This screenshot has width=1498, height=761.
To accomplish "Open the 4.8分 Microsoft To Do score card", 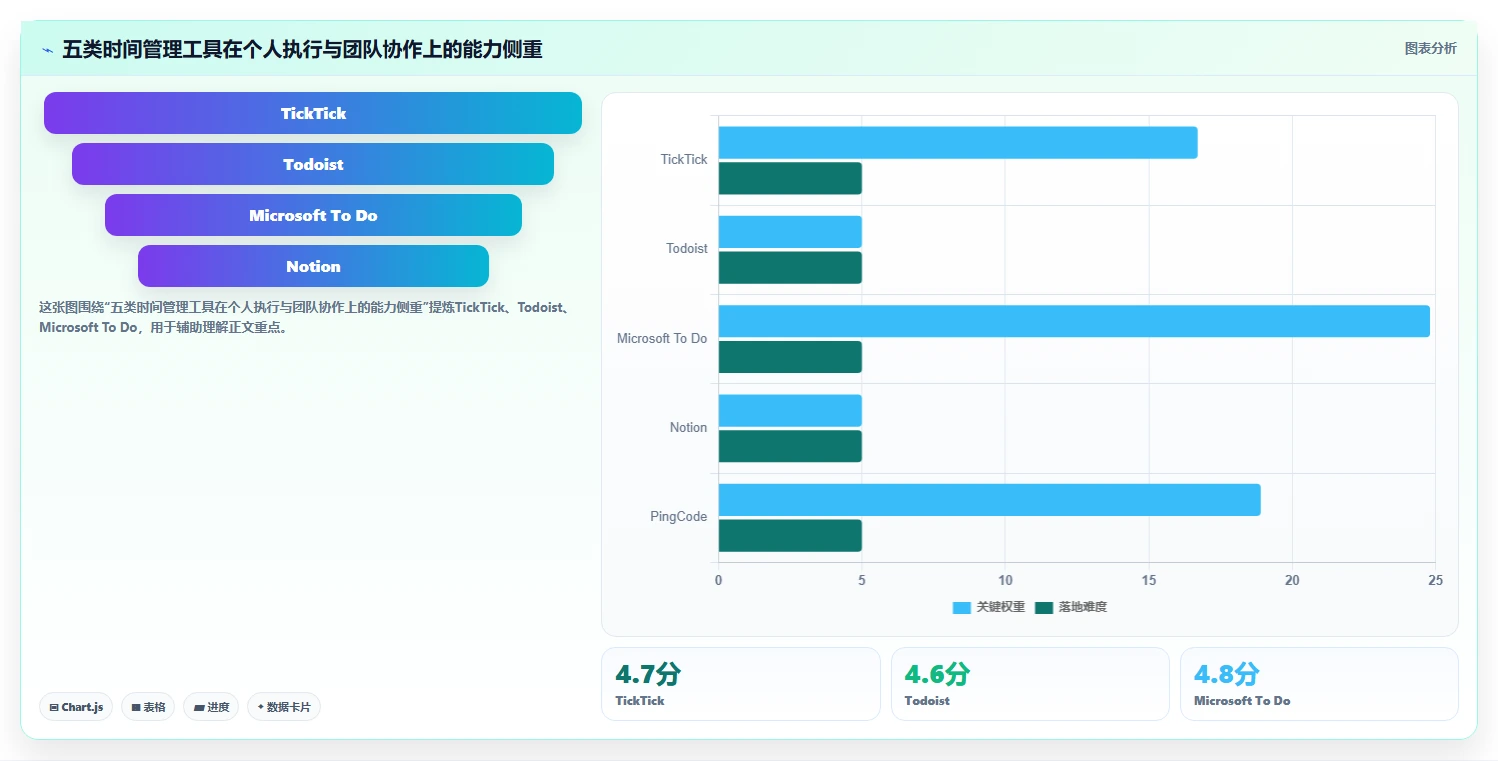I will point(1319,684).
